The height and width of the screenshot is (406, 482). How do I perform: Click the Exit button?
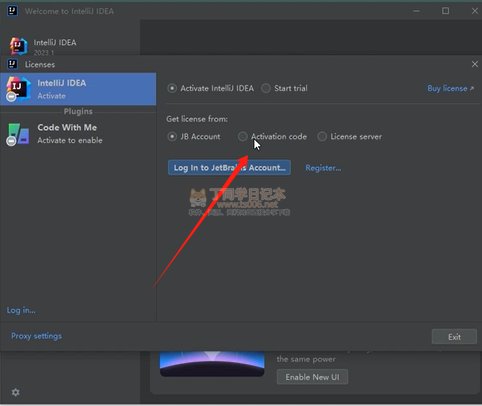click(454, 337)
